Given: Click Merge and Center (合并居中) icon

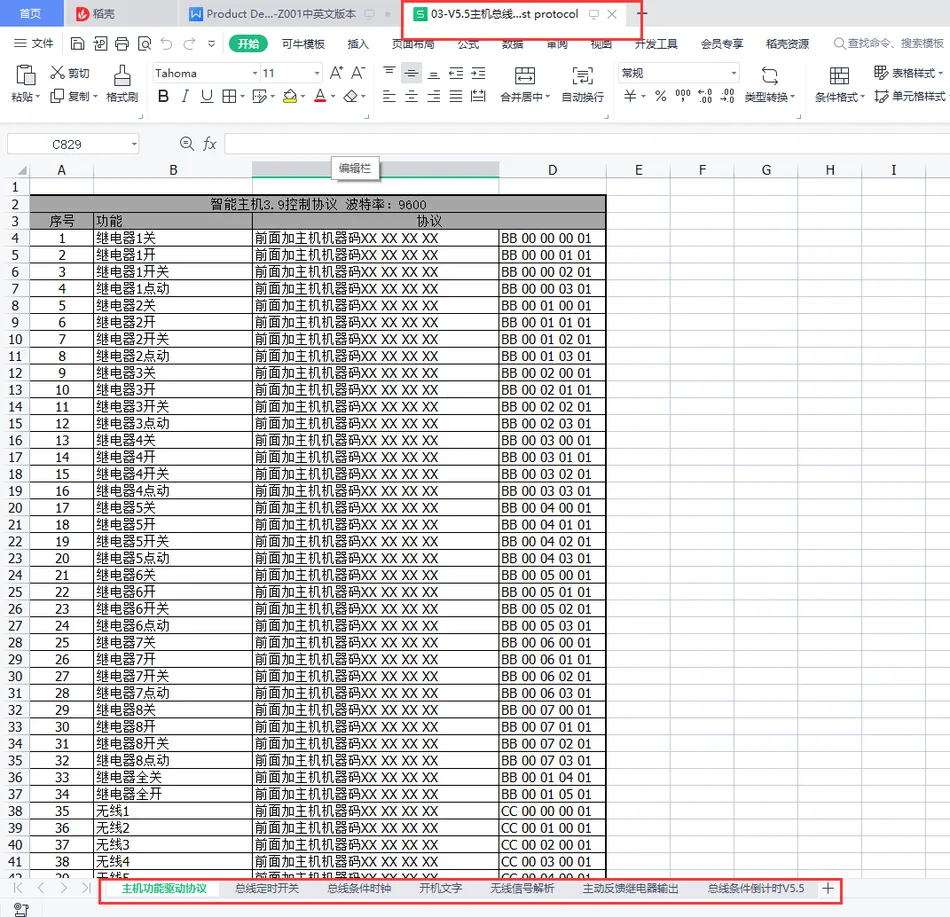Looking at the screenshot, I should pyautogui.click(x=525, y=76).
